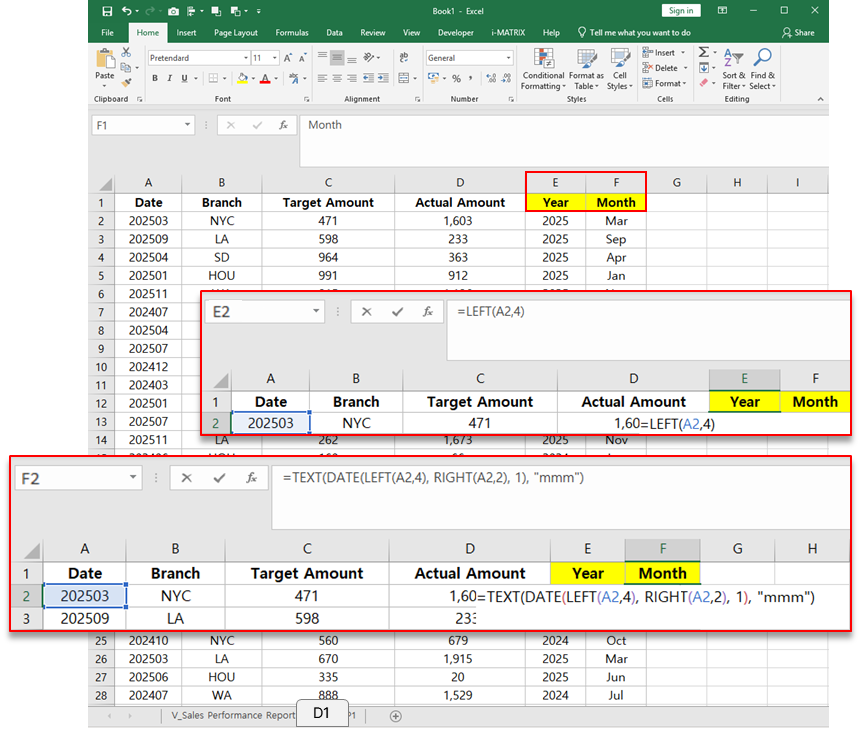Toggle Bold formatting
Screen dimensions: 861x731
(153, 77)
